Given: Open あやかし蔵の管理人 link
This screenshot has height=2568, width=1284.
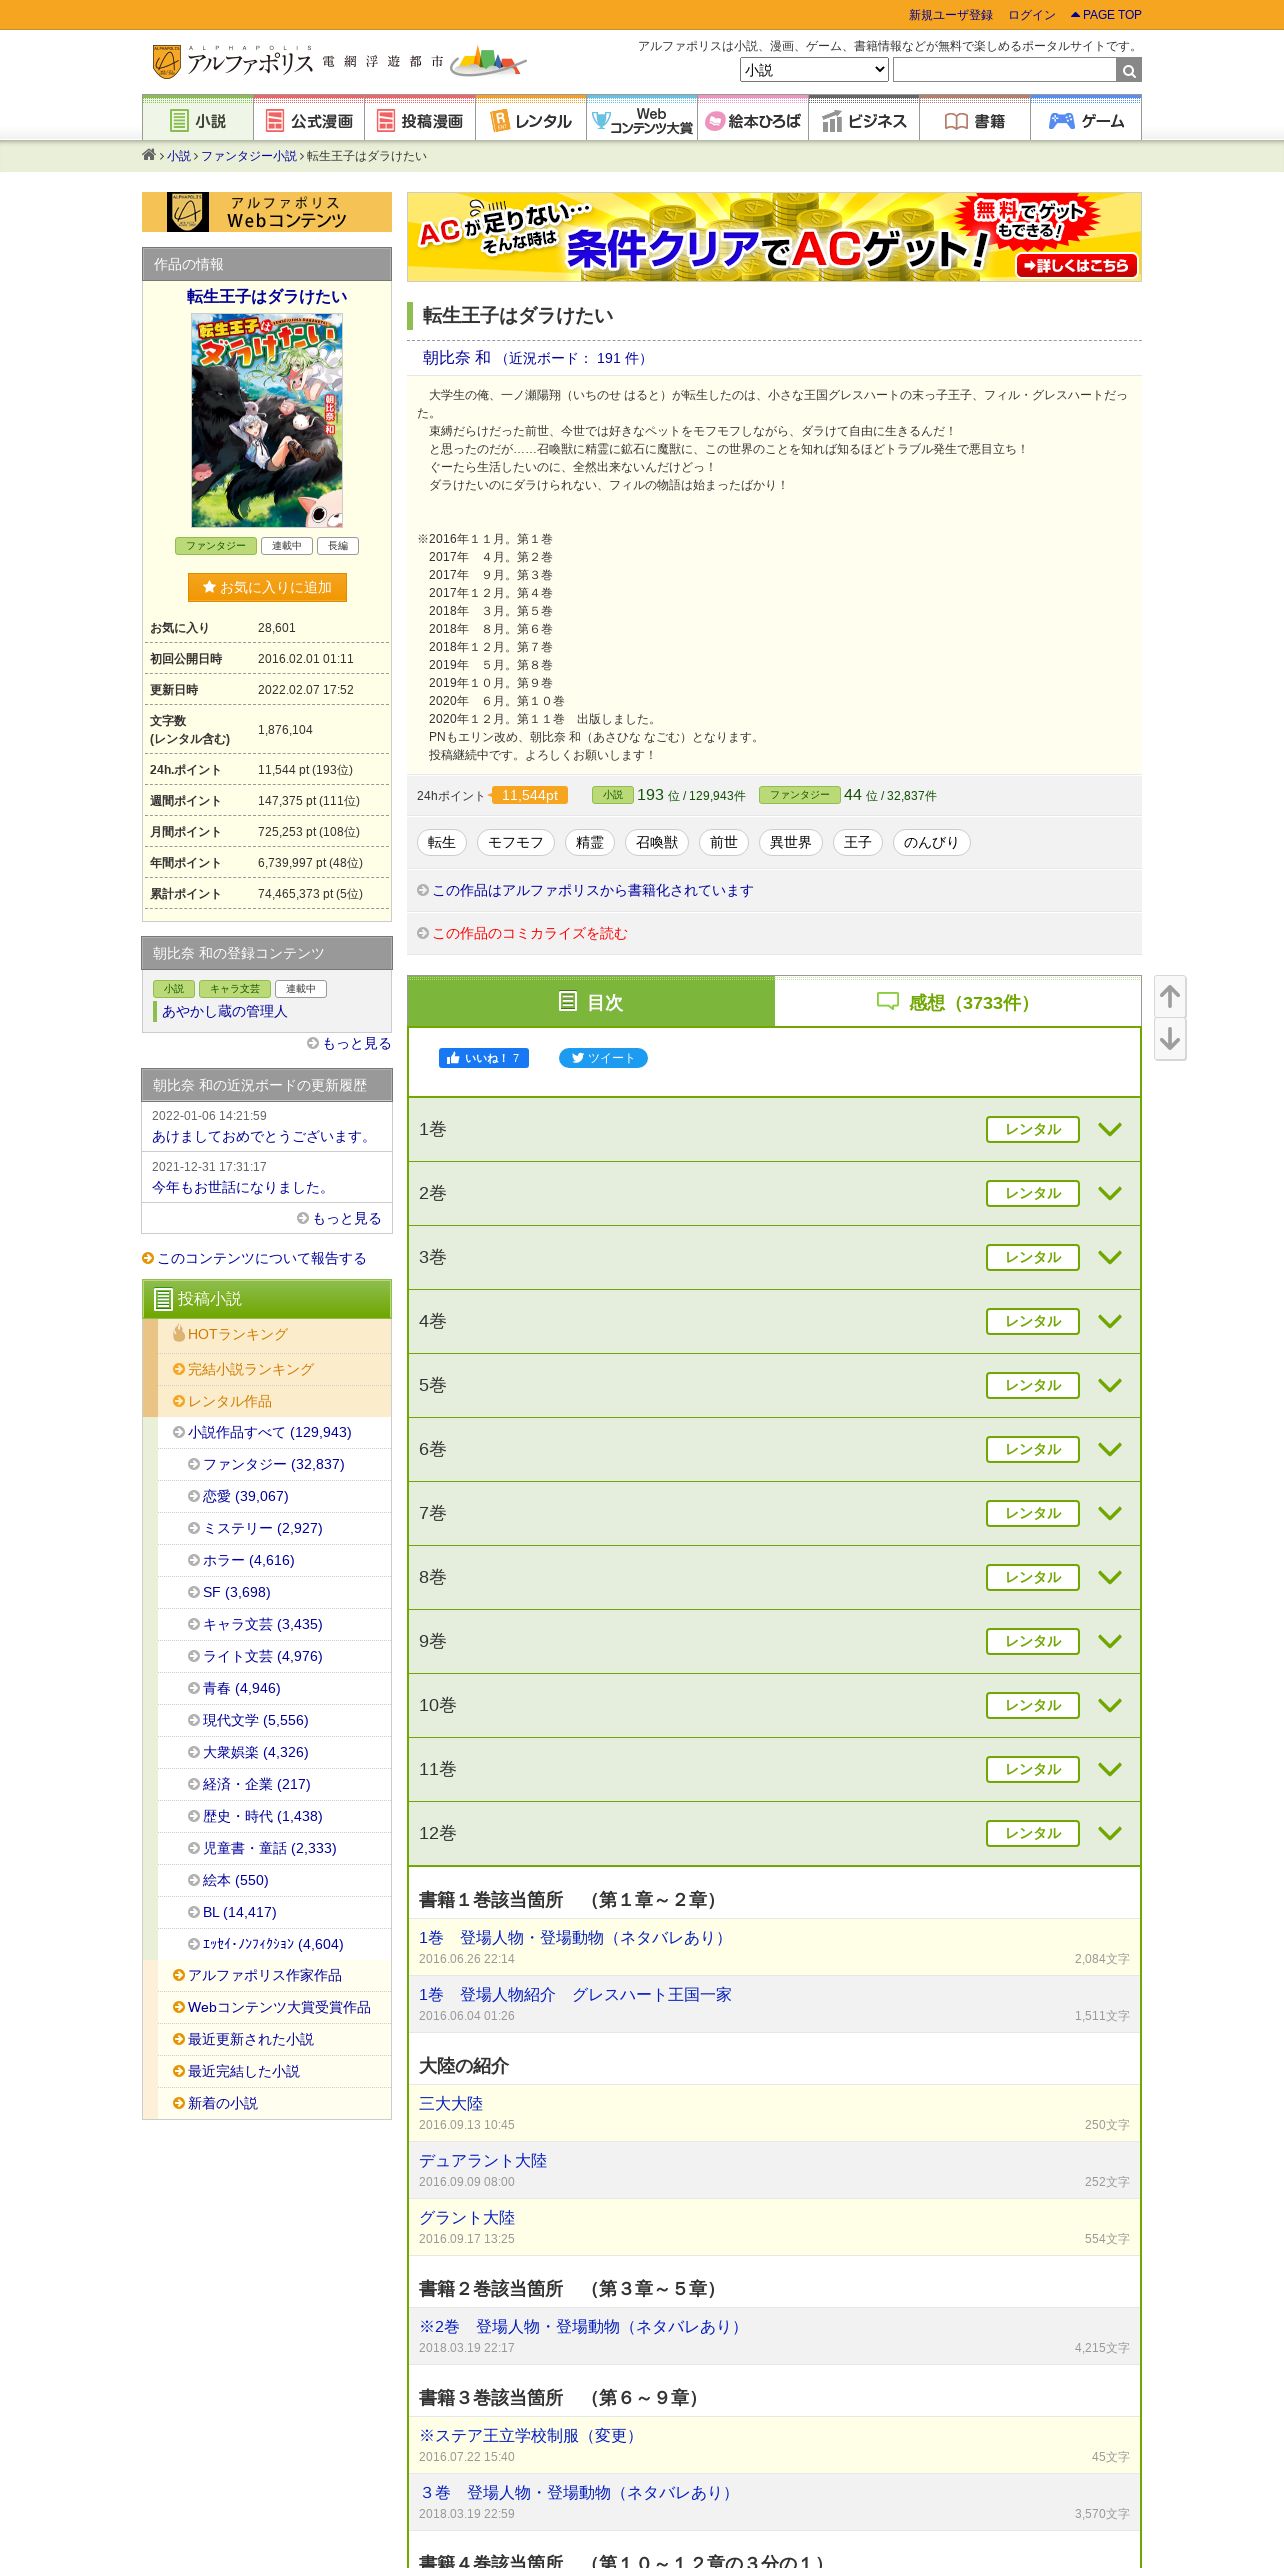Looking at the screenshot, I should 225,1011.
